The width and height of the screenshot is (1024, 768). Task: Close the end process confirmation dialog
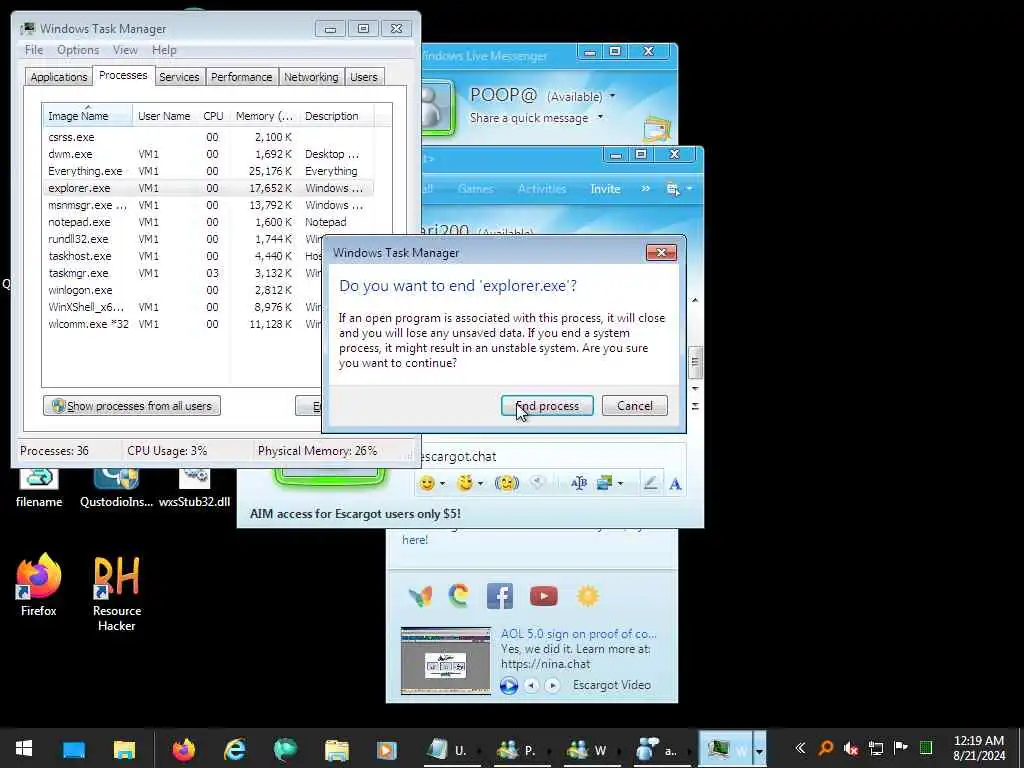pos(661,253)
